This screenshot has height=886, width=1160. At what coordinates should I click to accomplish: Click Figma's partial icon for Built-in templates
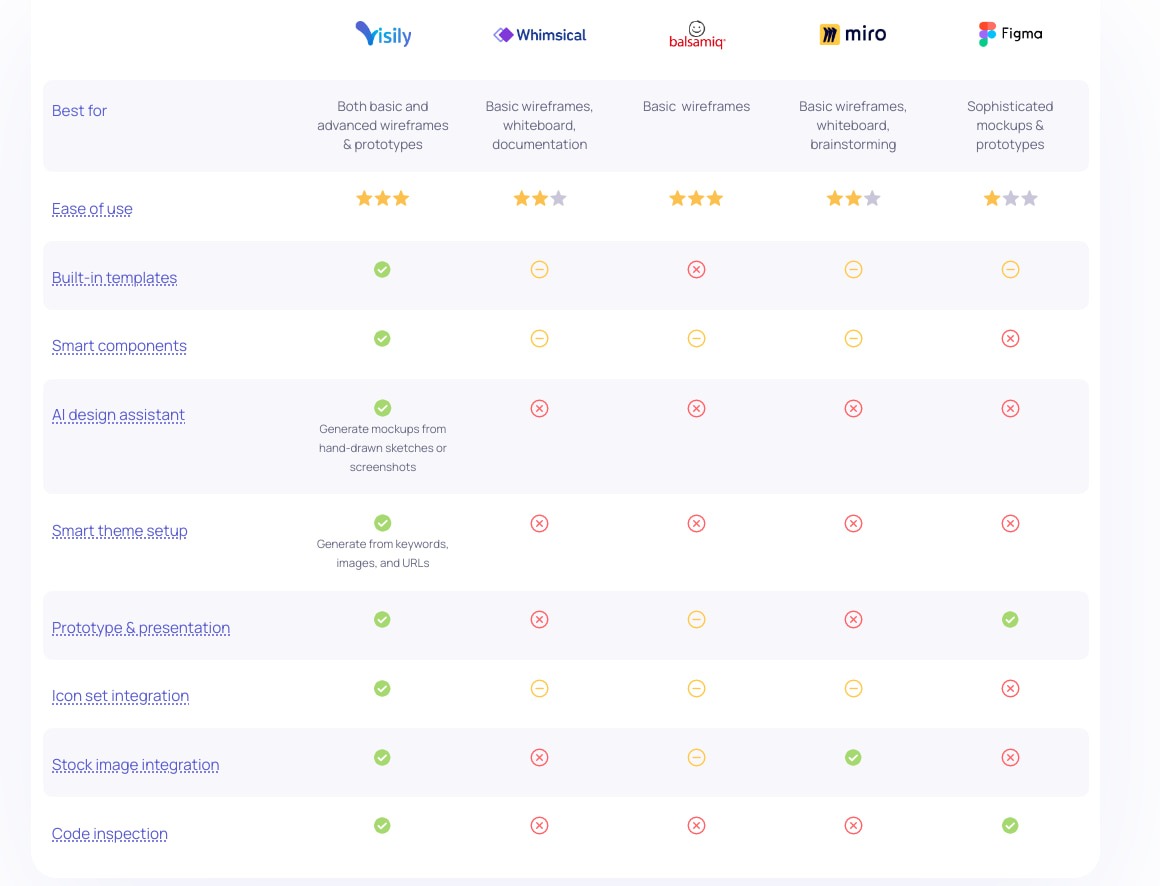click(x=1010, y=269)
